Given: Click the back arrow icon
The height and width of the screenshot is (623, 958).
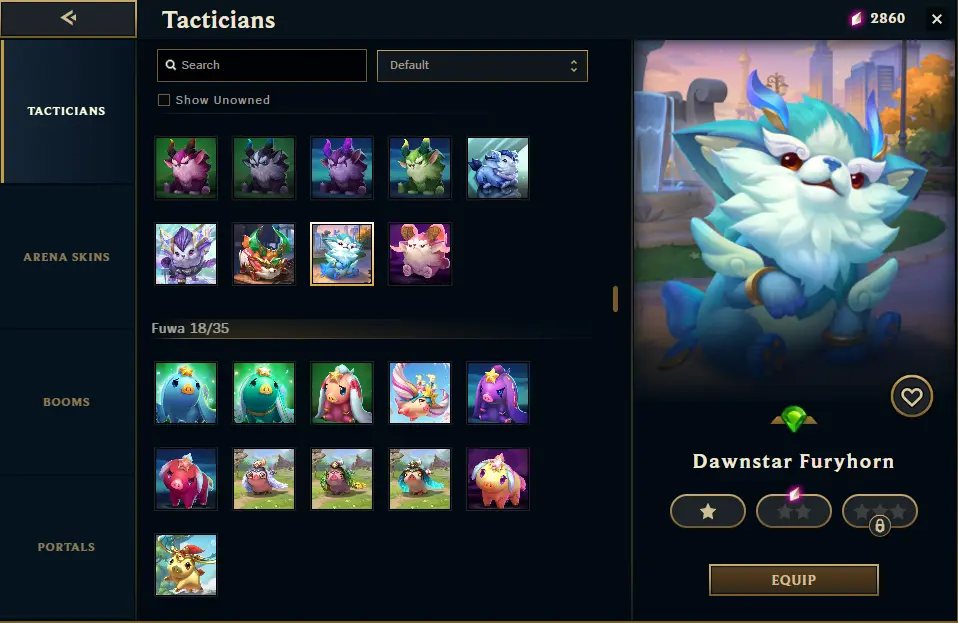Looking at the screenshot, I should click(68, 18).
